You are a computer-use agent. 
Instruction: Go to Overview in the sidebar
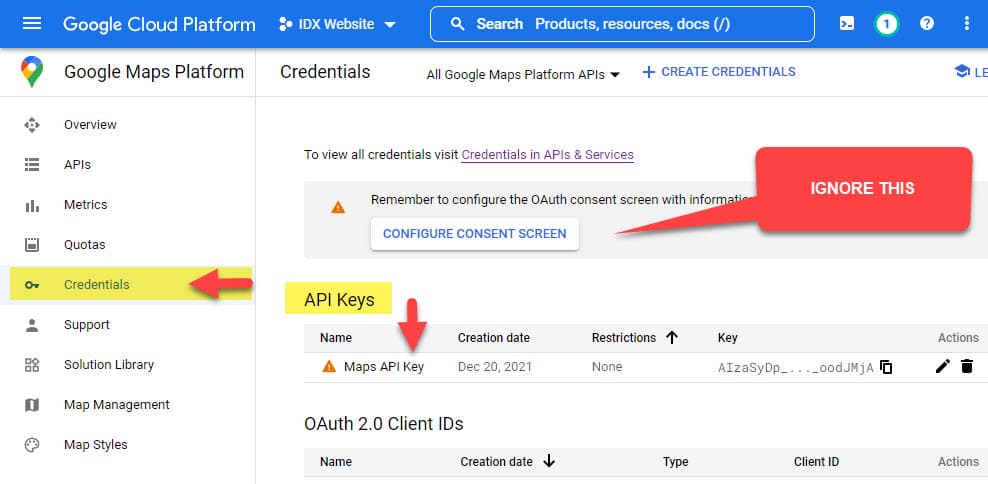pyautogui.click(x=90, y=125)
